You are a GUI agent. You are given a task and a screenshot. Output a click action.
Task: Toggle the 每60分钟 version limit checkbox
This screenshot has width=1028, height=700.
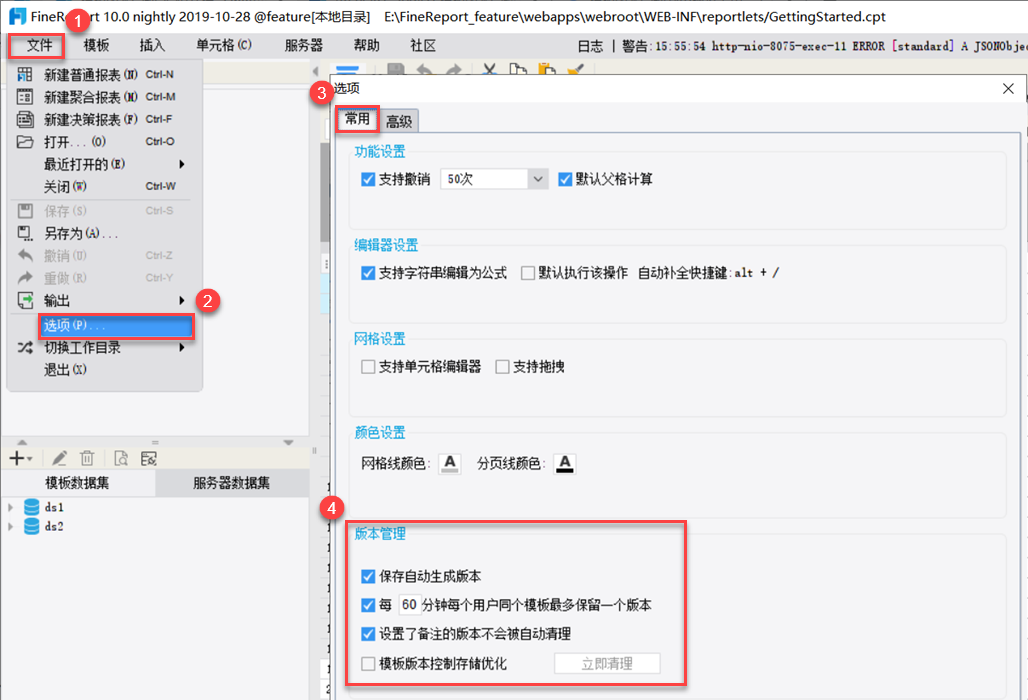(368, 604)
